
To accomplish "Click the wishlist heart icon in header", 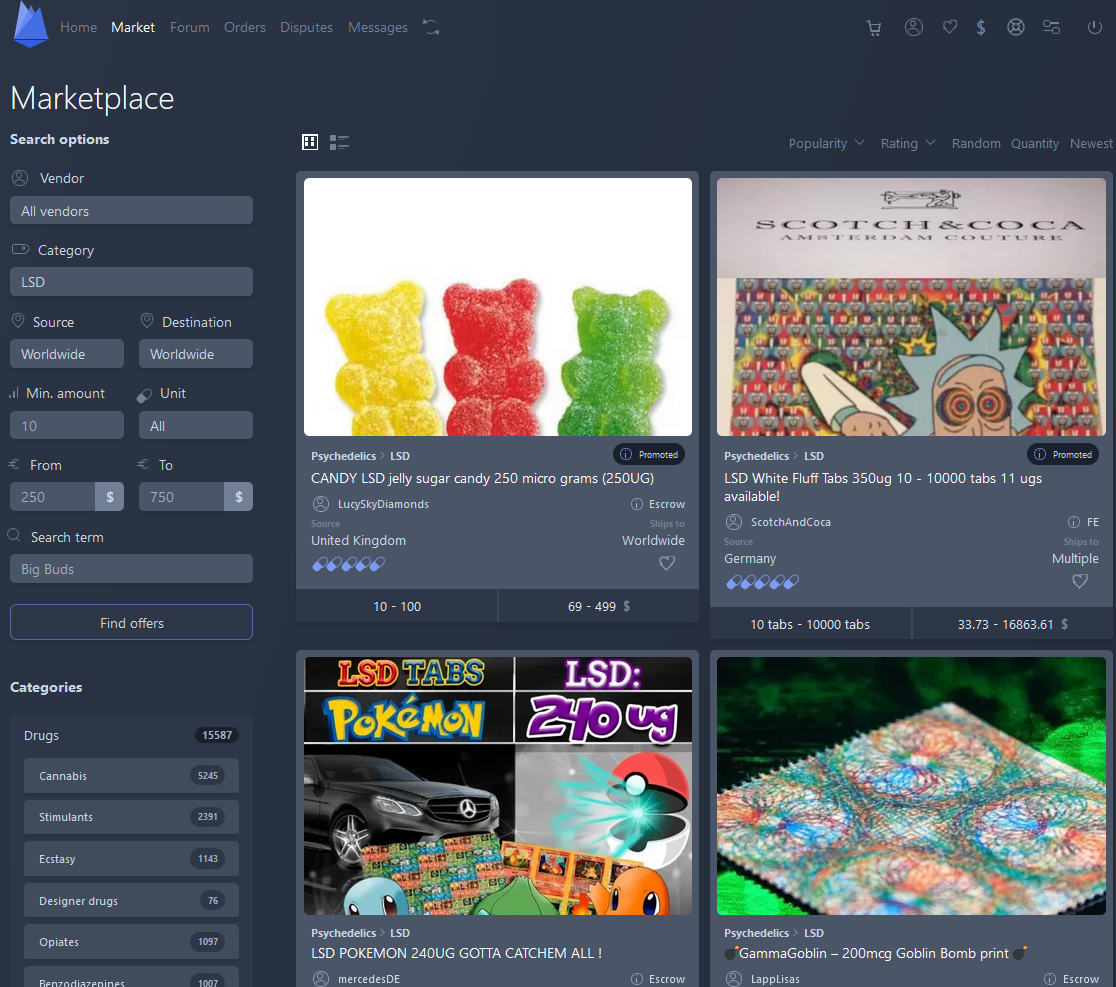I will click(x=950, y=28).
